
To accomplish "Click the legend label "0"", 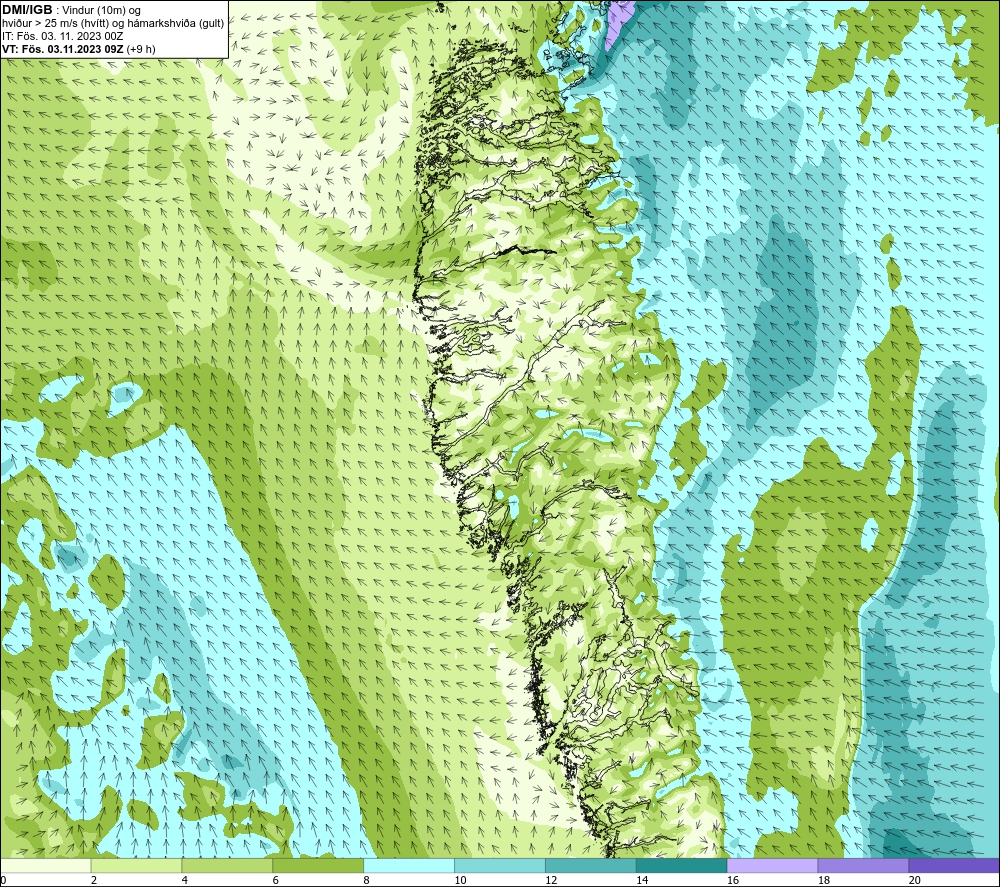I will (x=3, y=880).
